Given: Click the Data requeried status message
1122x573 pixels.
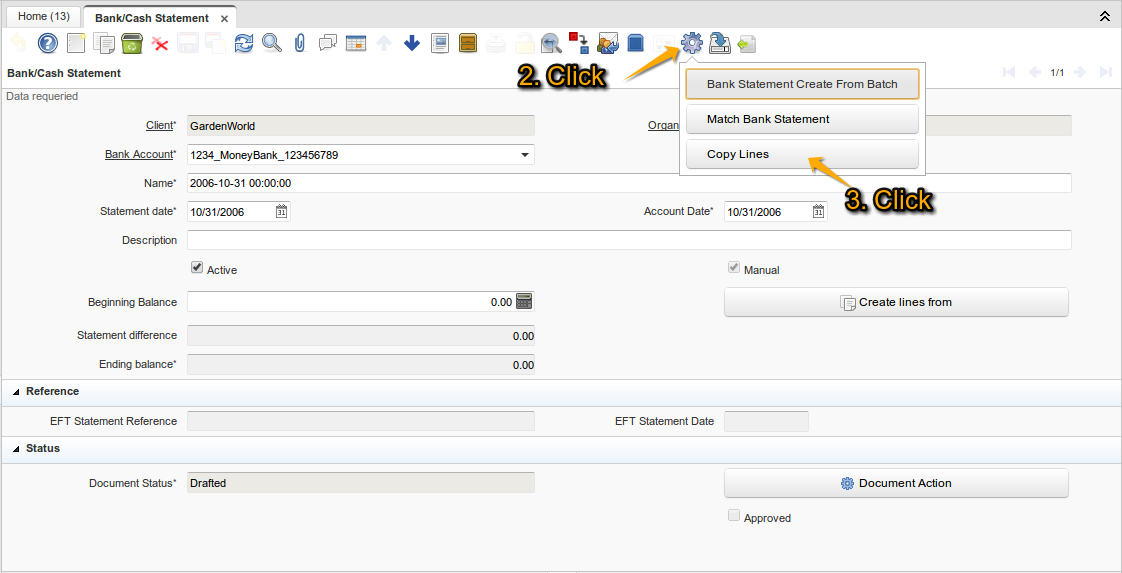Looking at the screenshot, I should 42,96.
